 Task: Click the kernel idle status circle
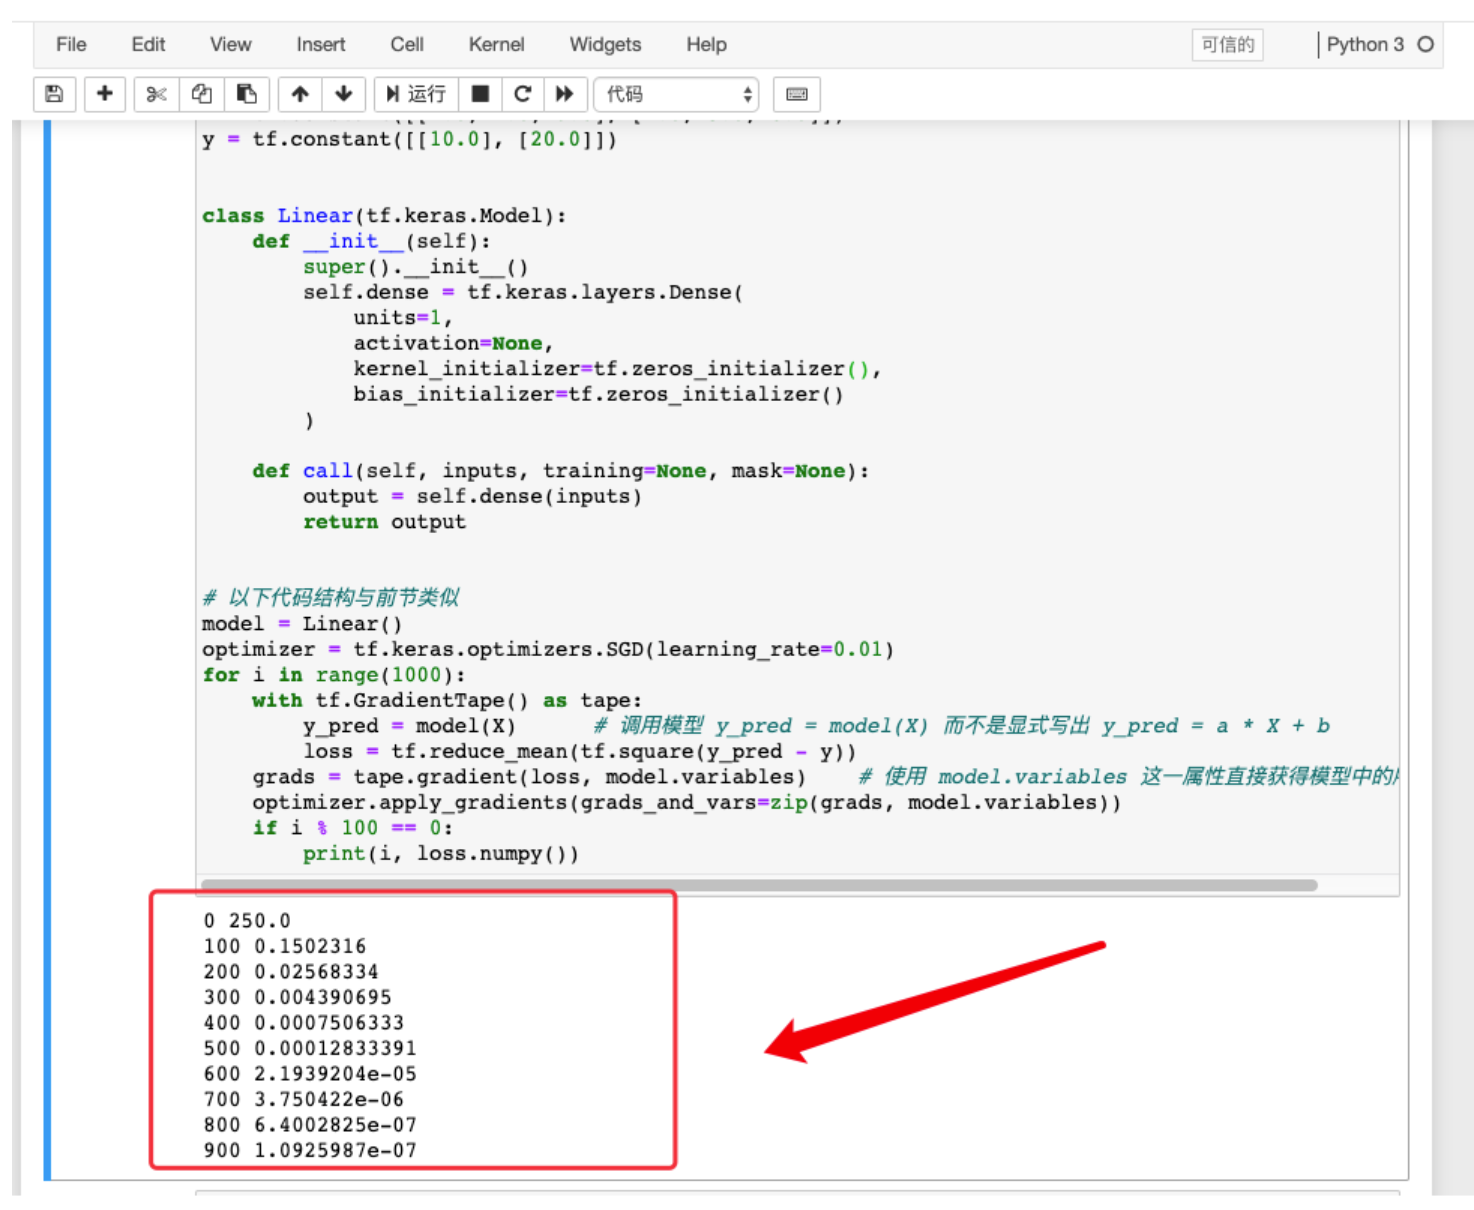[x=1426, y=44]
